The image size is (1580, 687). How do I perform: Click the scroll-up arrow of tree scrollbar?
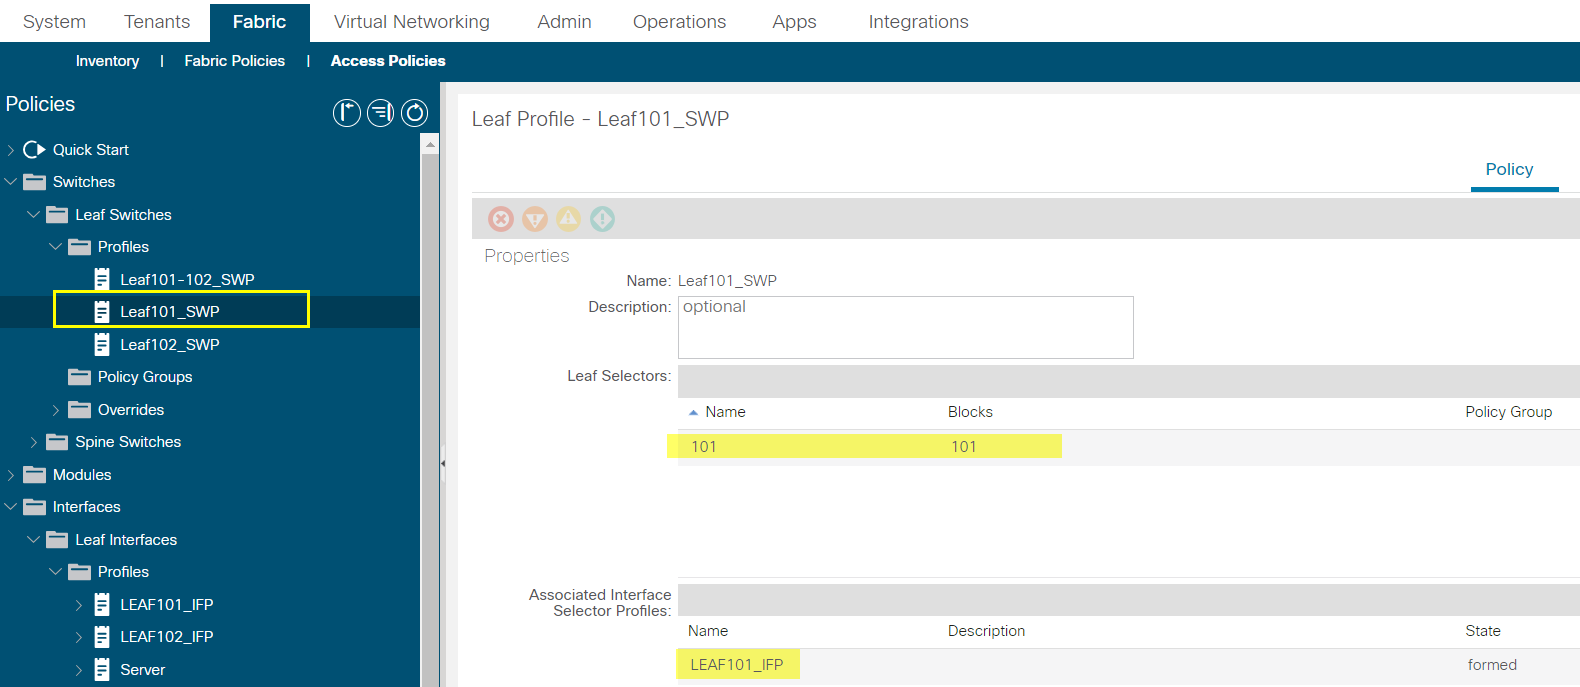(x=430, y=144)
